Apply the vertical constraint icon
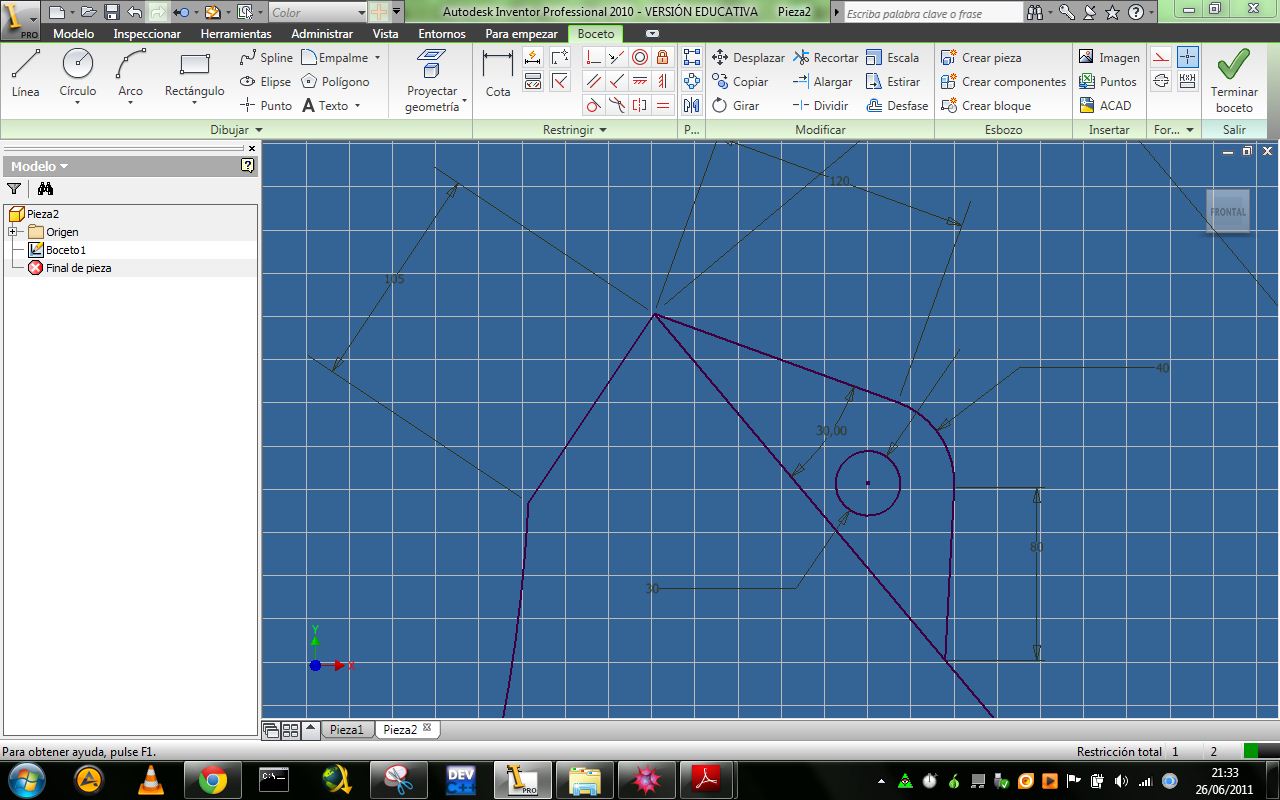Viewport: 1280px width, 800px height. (662, 81)
